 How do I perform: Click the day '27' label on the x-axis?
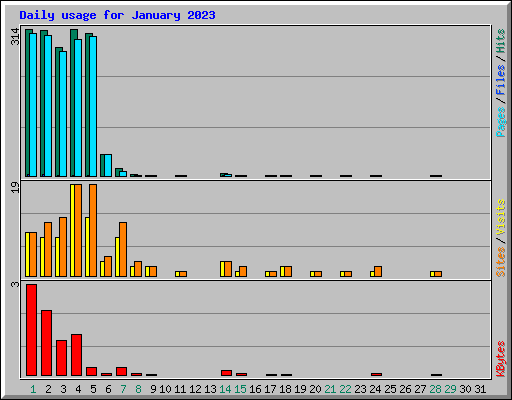coord(420,389)
